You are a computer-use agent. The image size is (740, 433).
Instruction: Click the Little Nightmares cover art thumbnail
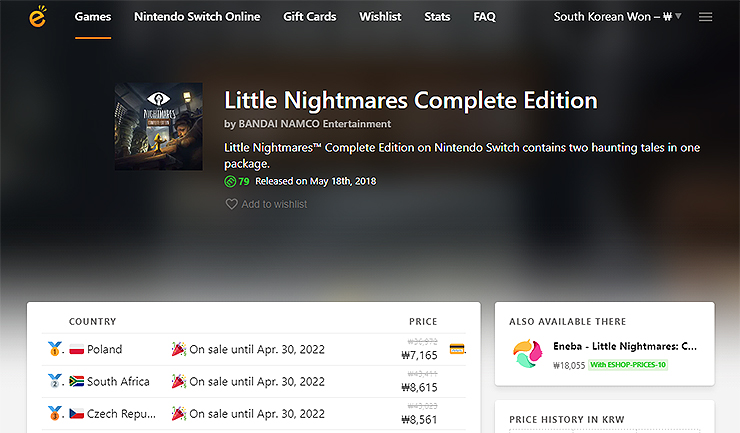coord(159,127)
